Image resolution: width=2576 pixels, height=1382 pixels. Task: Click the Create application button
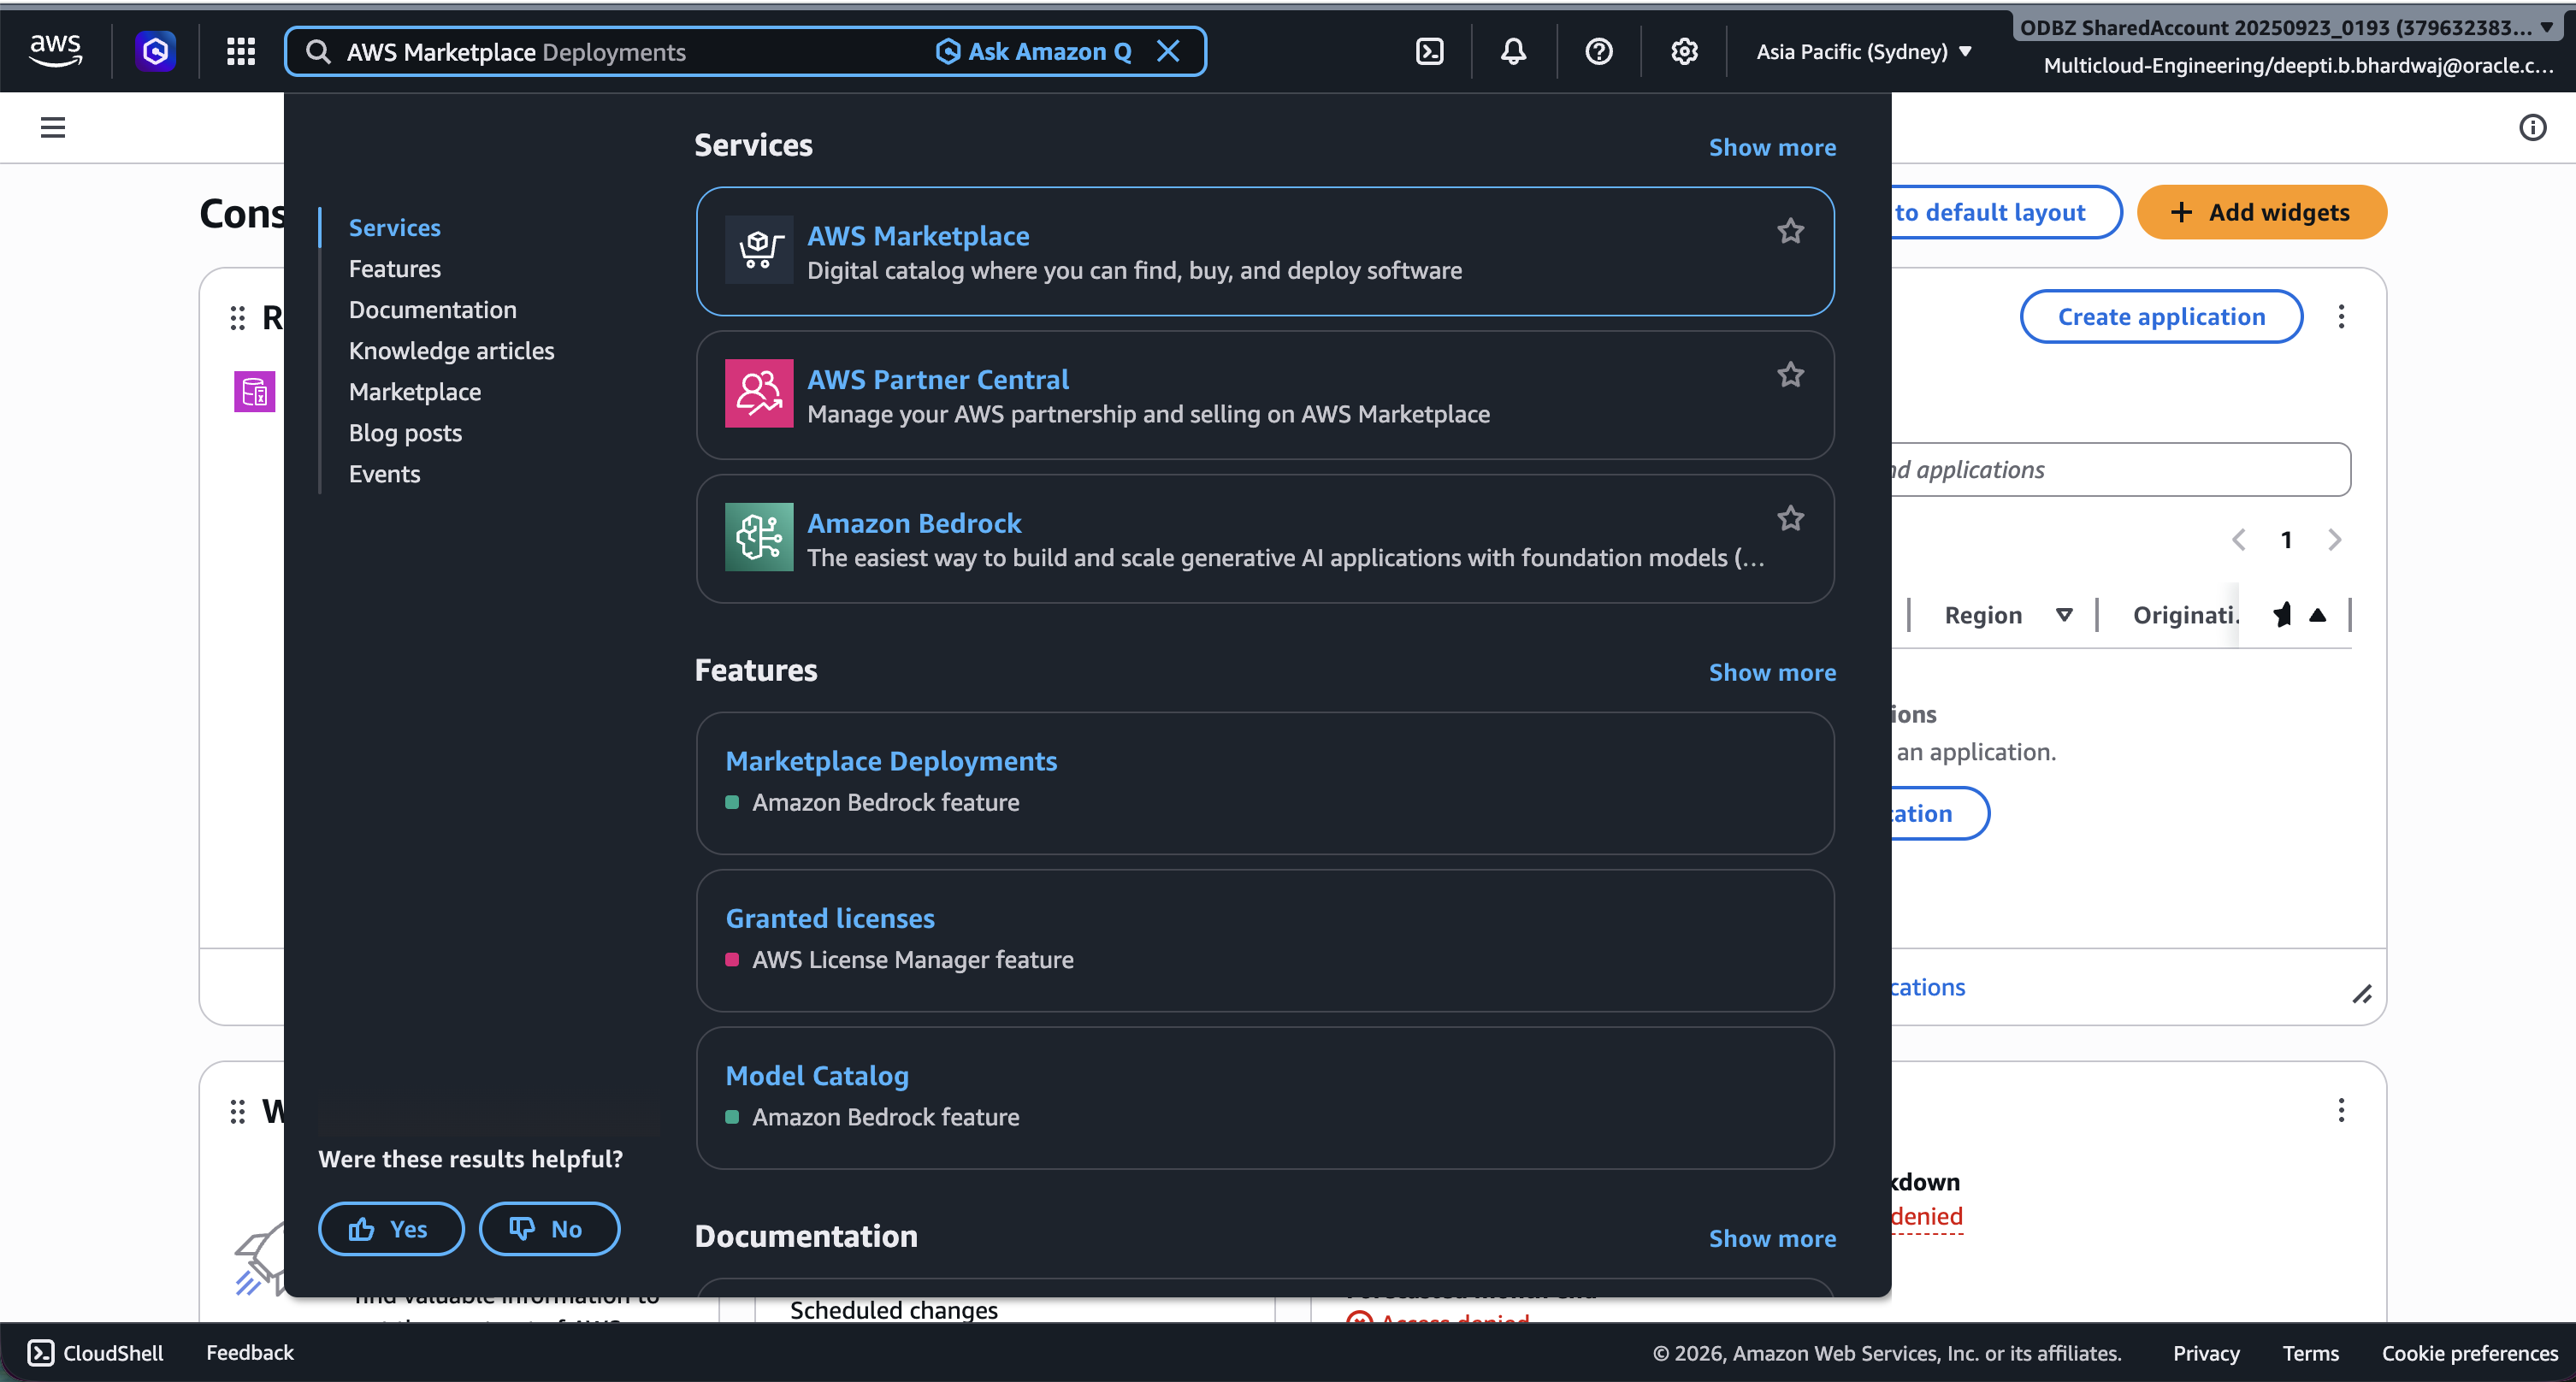pos(2161,316)
